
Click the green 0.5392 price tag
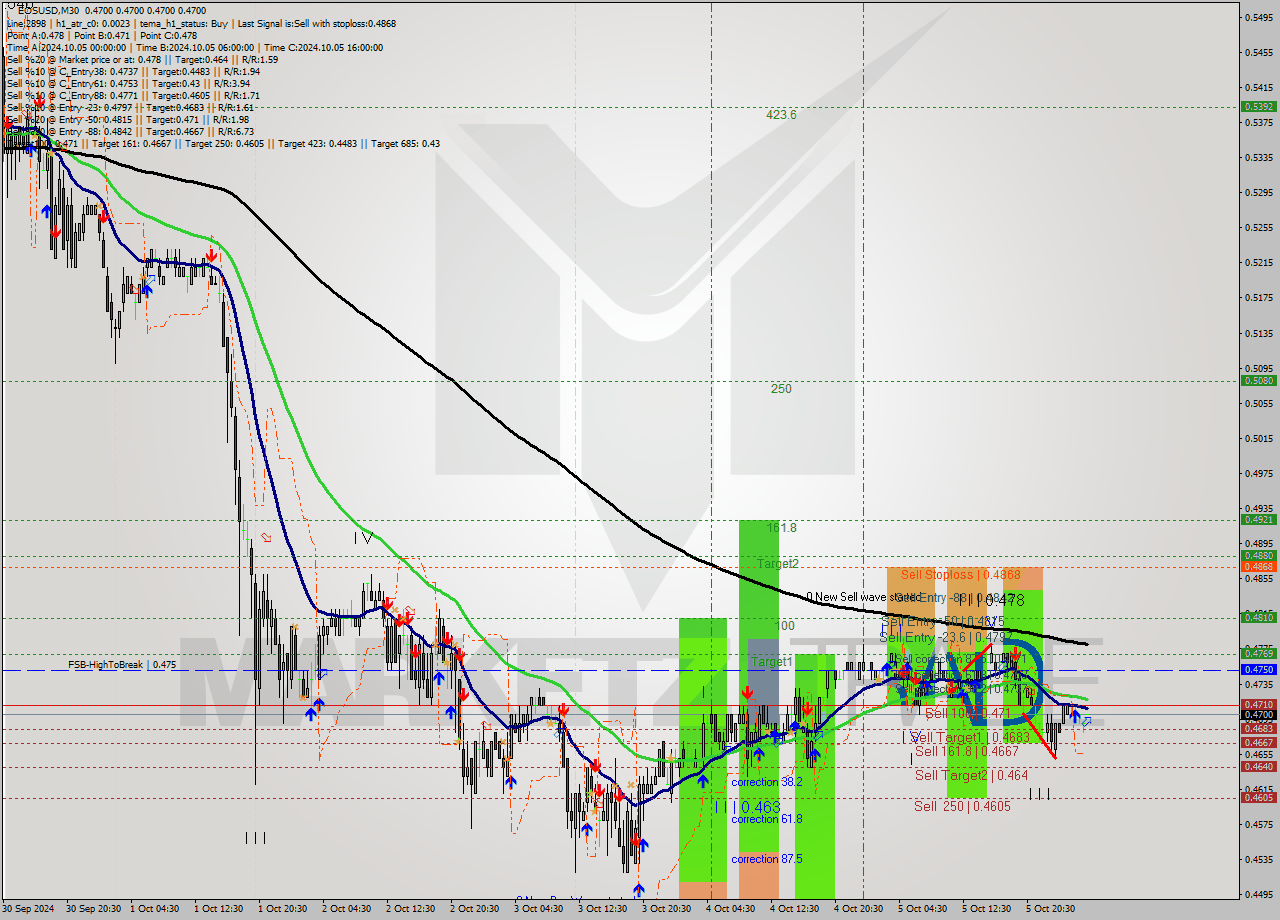1258,106
